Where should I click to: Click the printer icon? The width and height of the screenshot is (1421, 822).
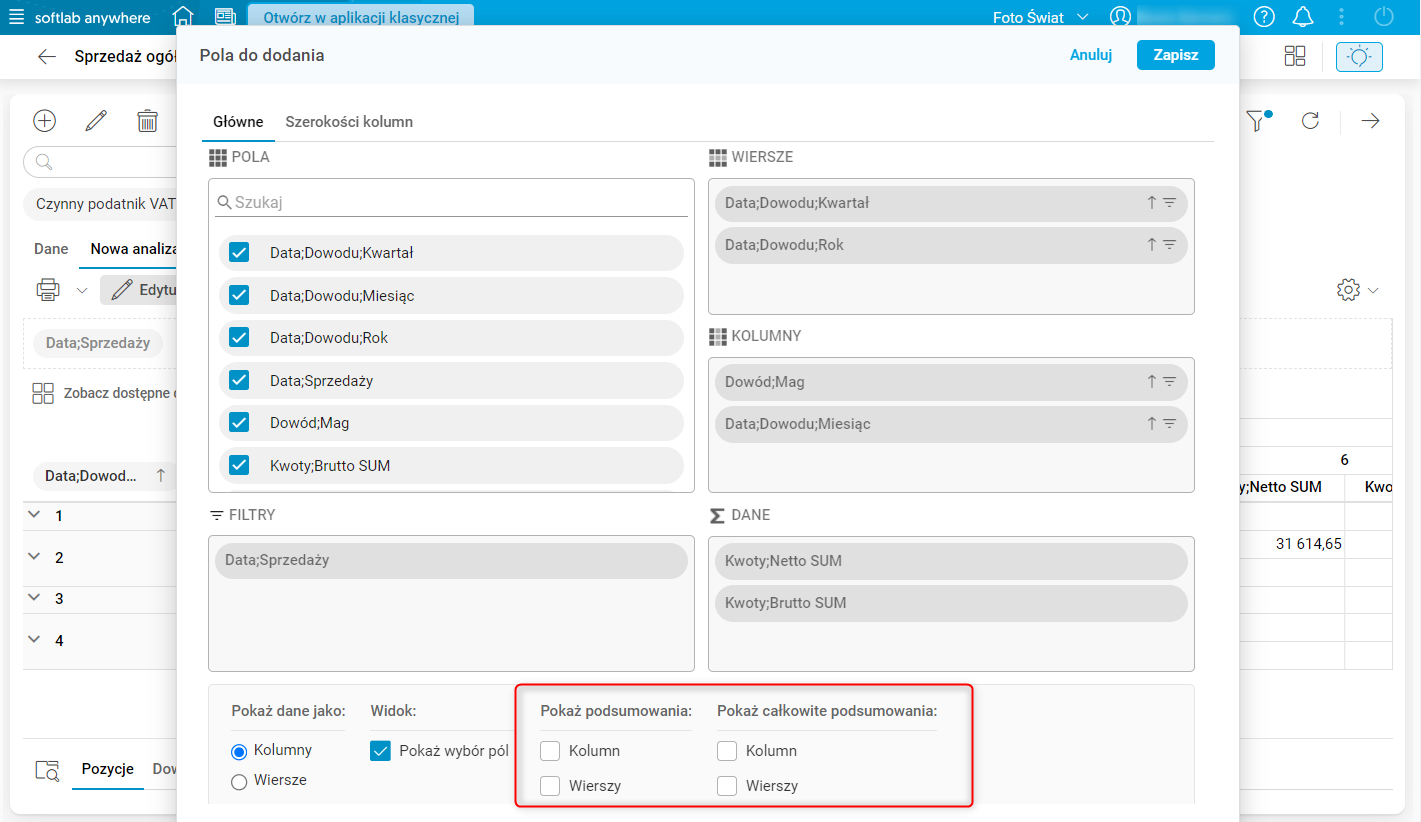(x=48, y=290)
